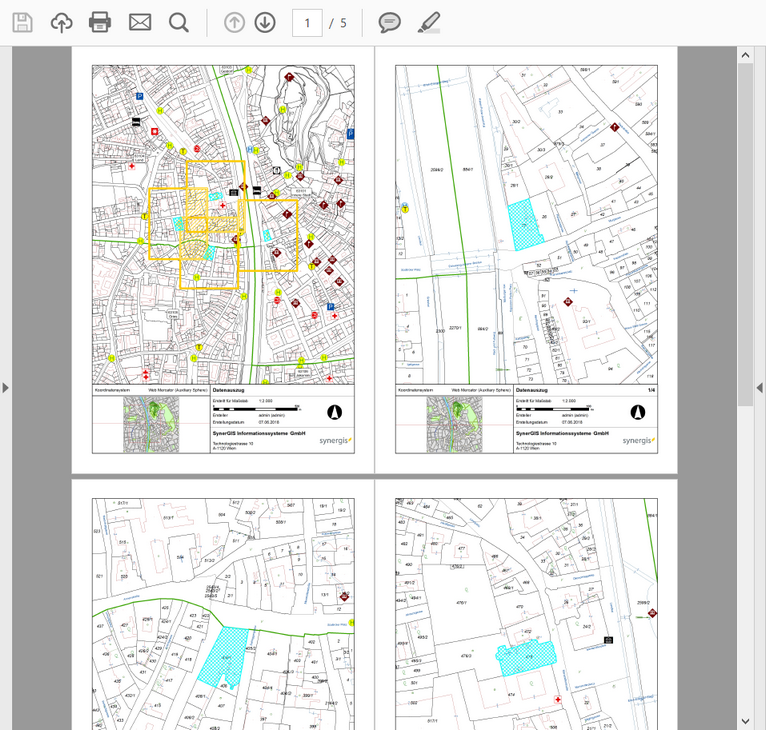766x730 pixels.
Task: Click the overview map on page one
Action: 151,425
